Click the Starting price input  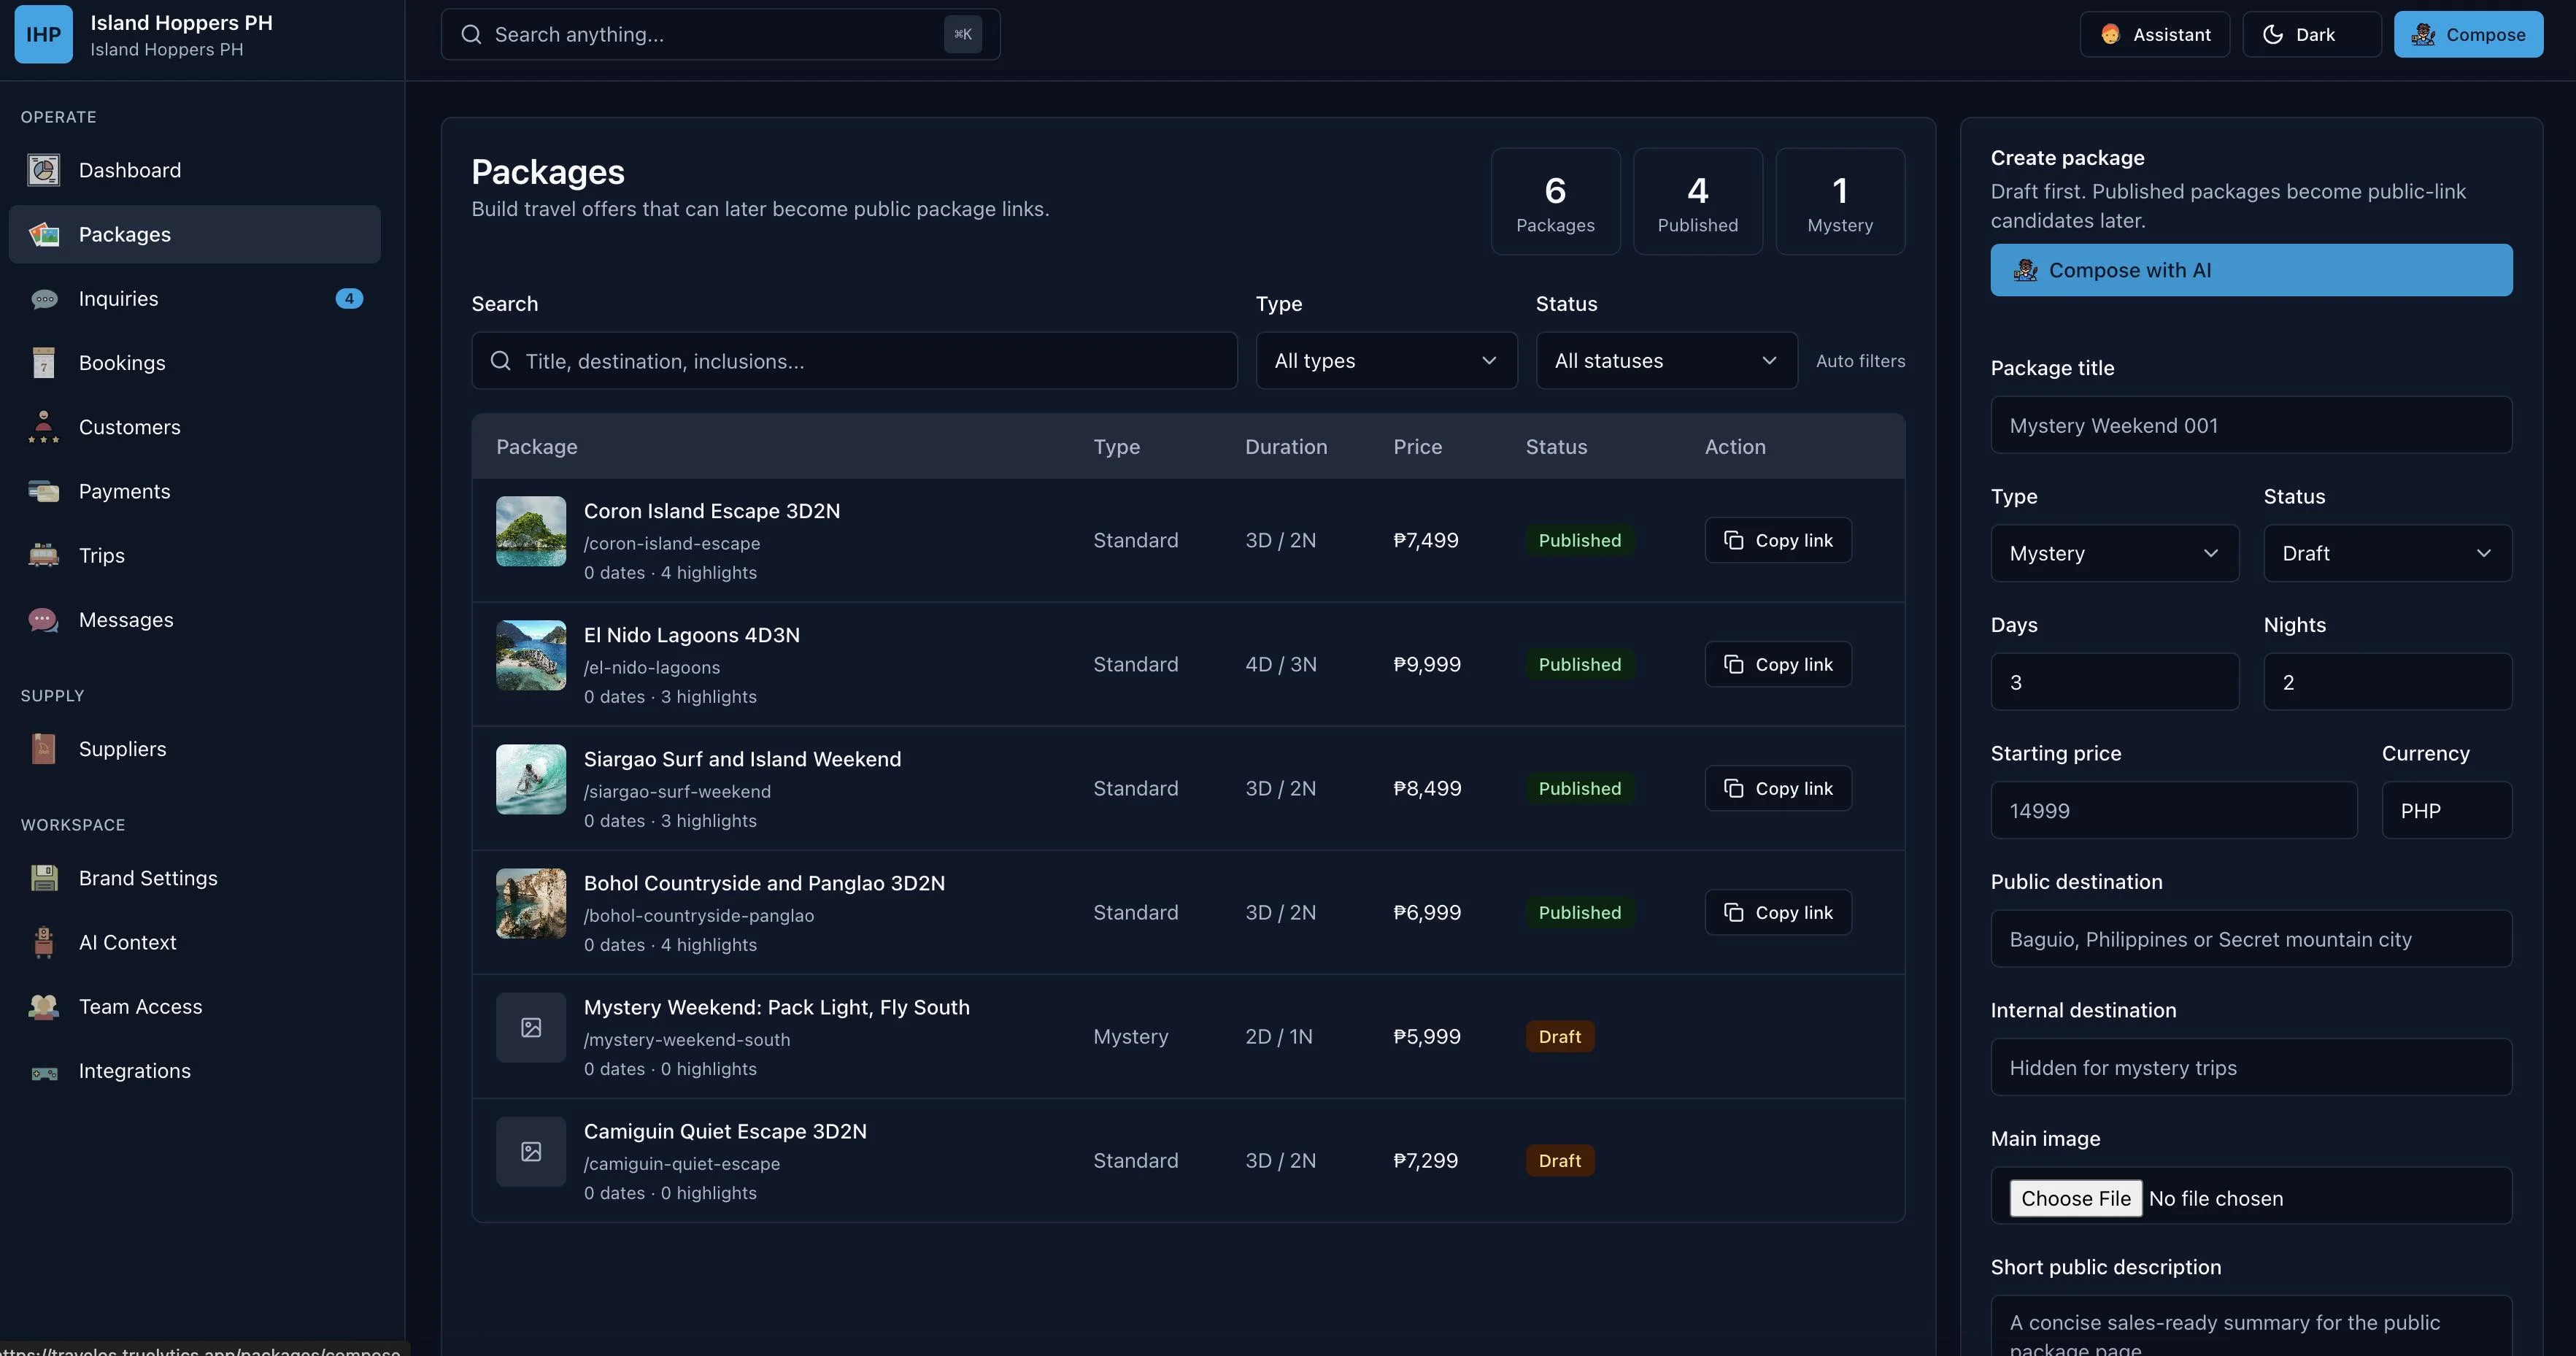coord(2173,810)
